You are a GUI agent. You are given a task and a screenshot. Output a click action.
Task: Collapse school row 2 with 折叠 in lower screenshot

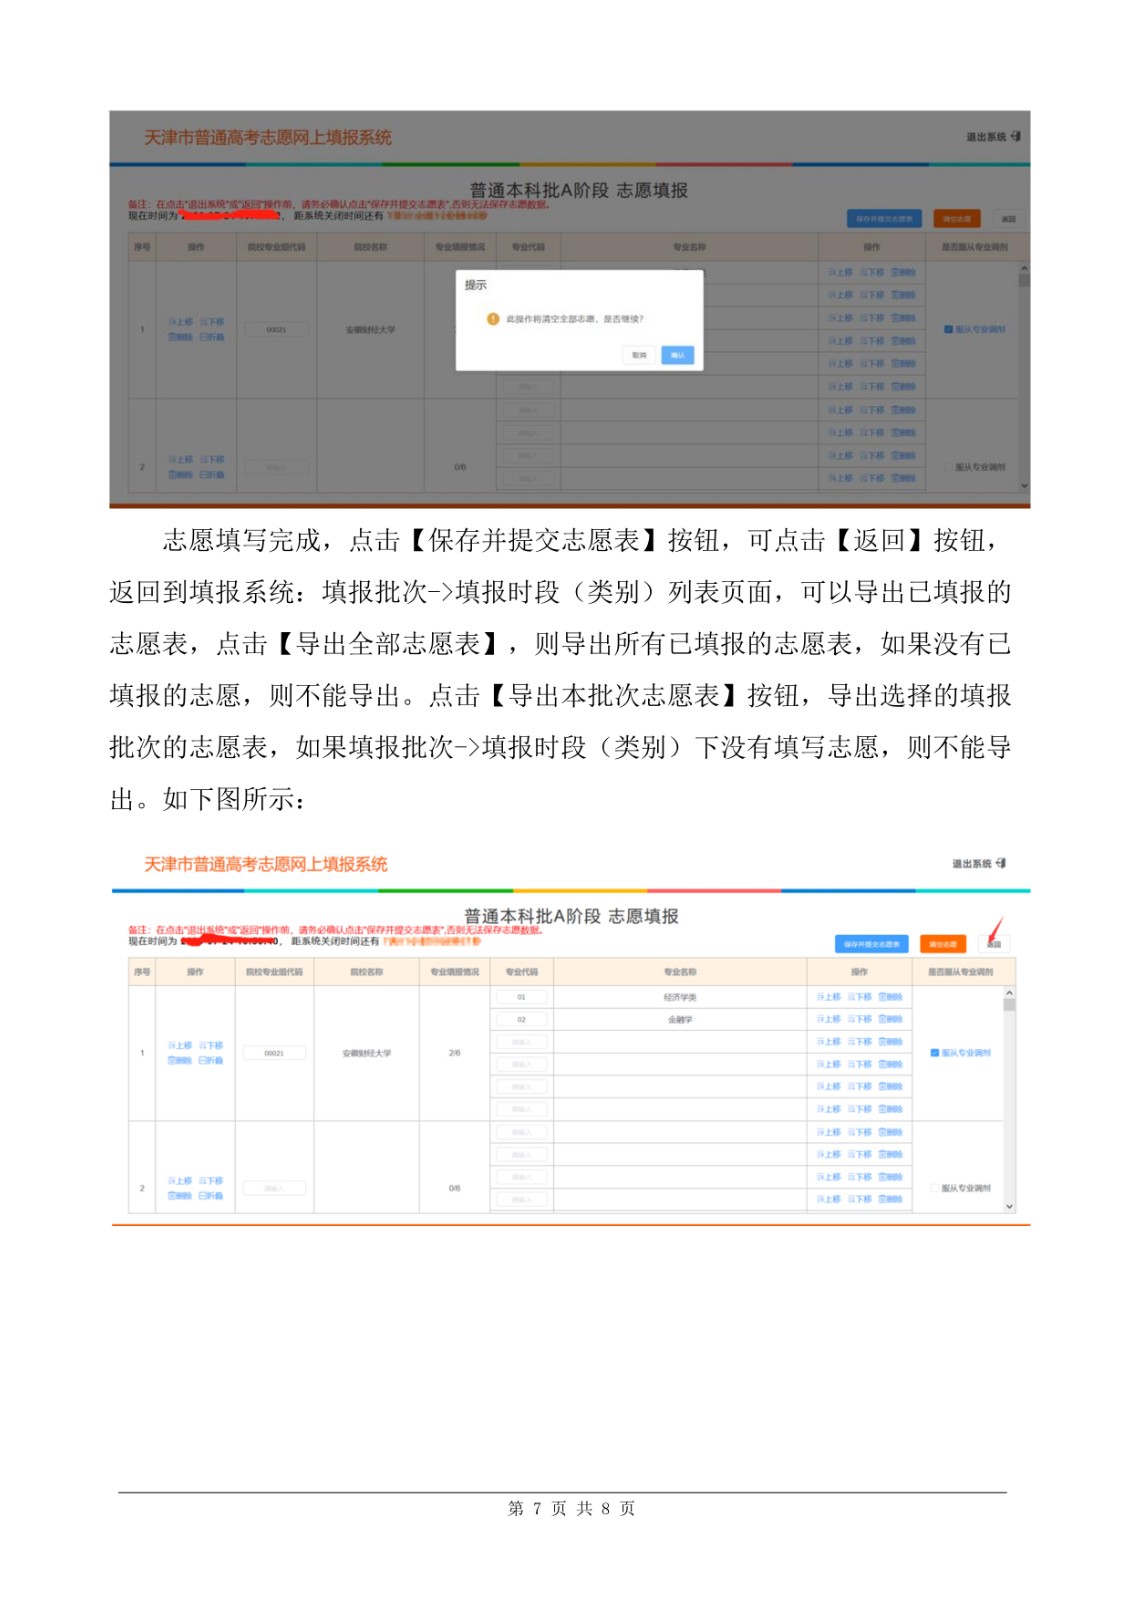pos(211,1196)
